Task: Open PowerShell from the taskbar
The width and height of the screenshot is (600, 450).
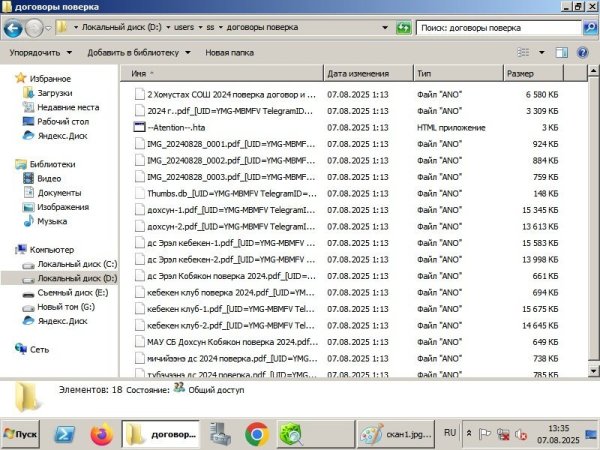Action: 66,433
